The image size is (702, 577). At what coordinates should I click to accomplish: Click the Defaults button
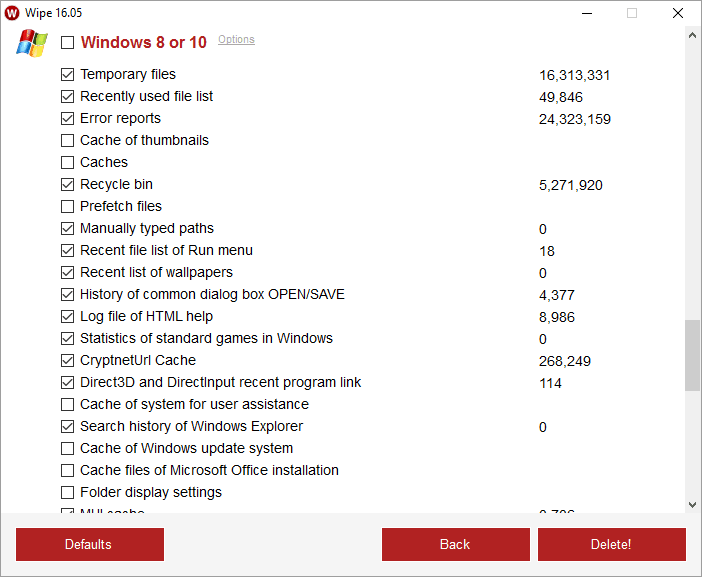pyautogui.click(x=90, y=544)
